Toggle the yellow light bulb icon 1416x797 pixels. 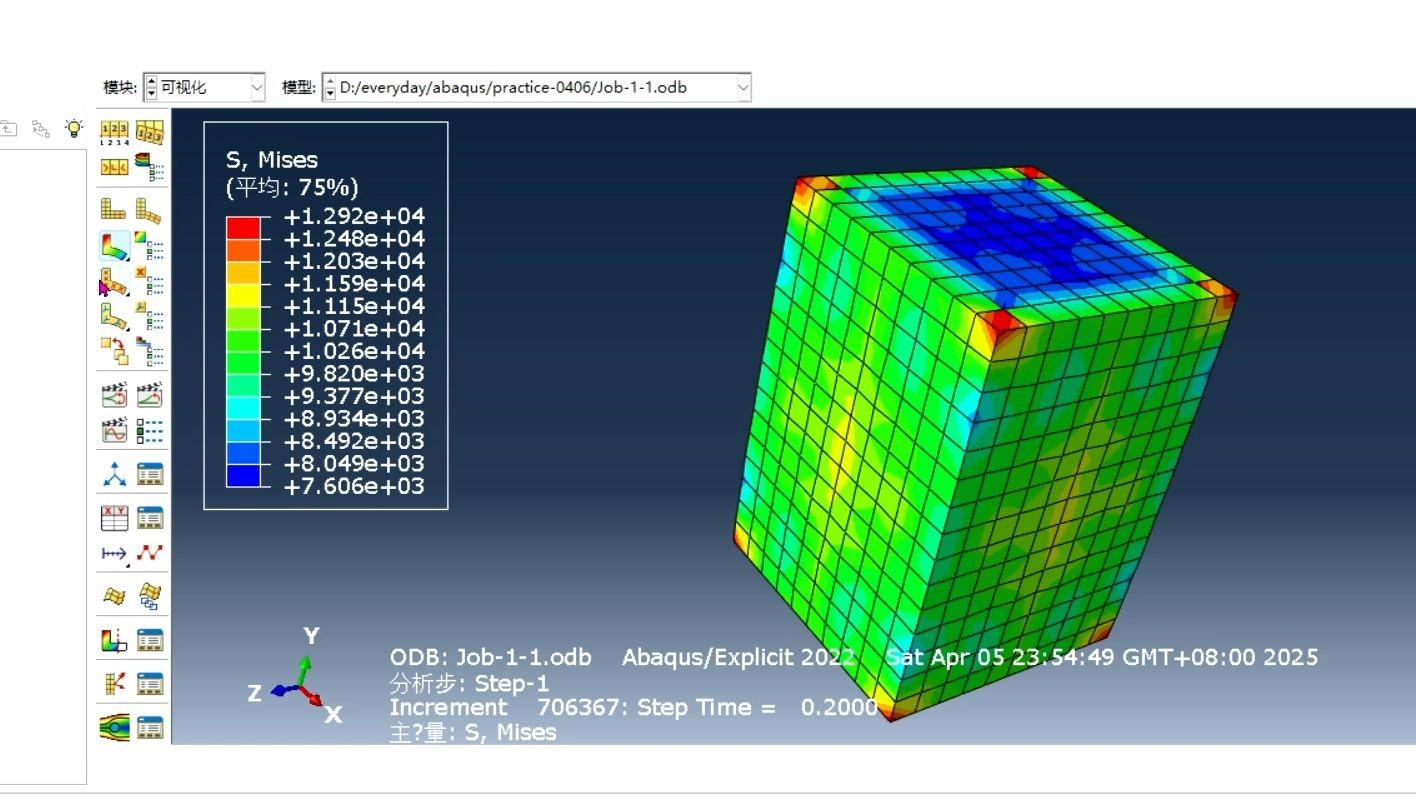click(x=74, y=128)
